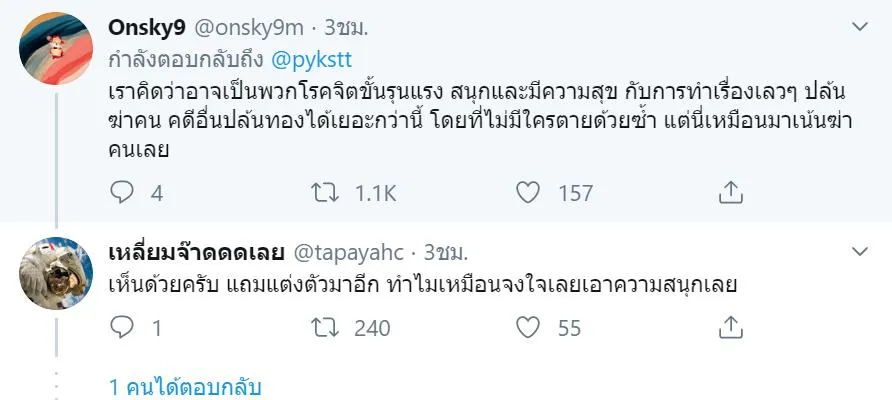Image resolution: width=892 pixels, height=400 pixels.
Task: Share Onsky9's tweet
Action: pos(731,192)
